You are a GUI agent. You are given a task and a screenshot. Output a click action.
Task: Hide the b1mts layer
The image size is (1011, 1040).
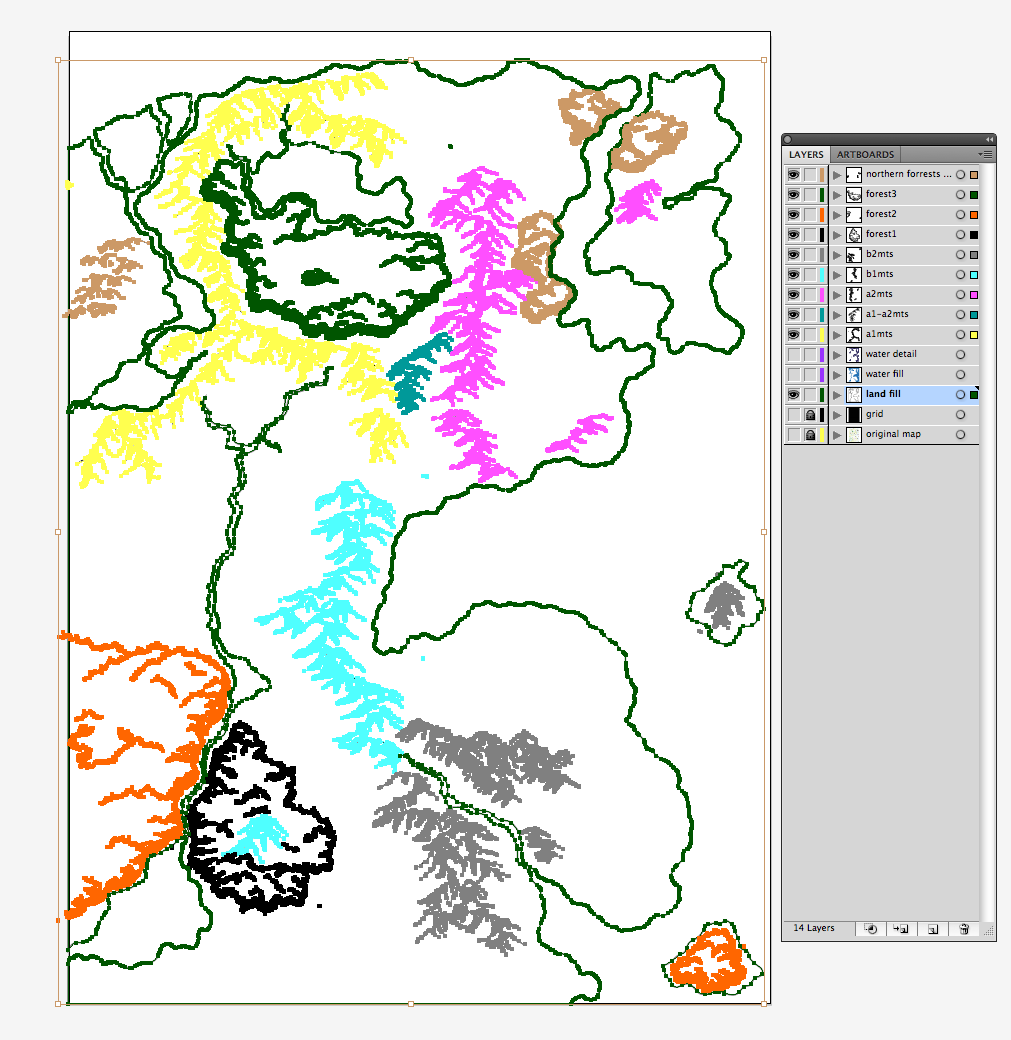pyautogui.click(x=793, y=275)
